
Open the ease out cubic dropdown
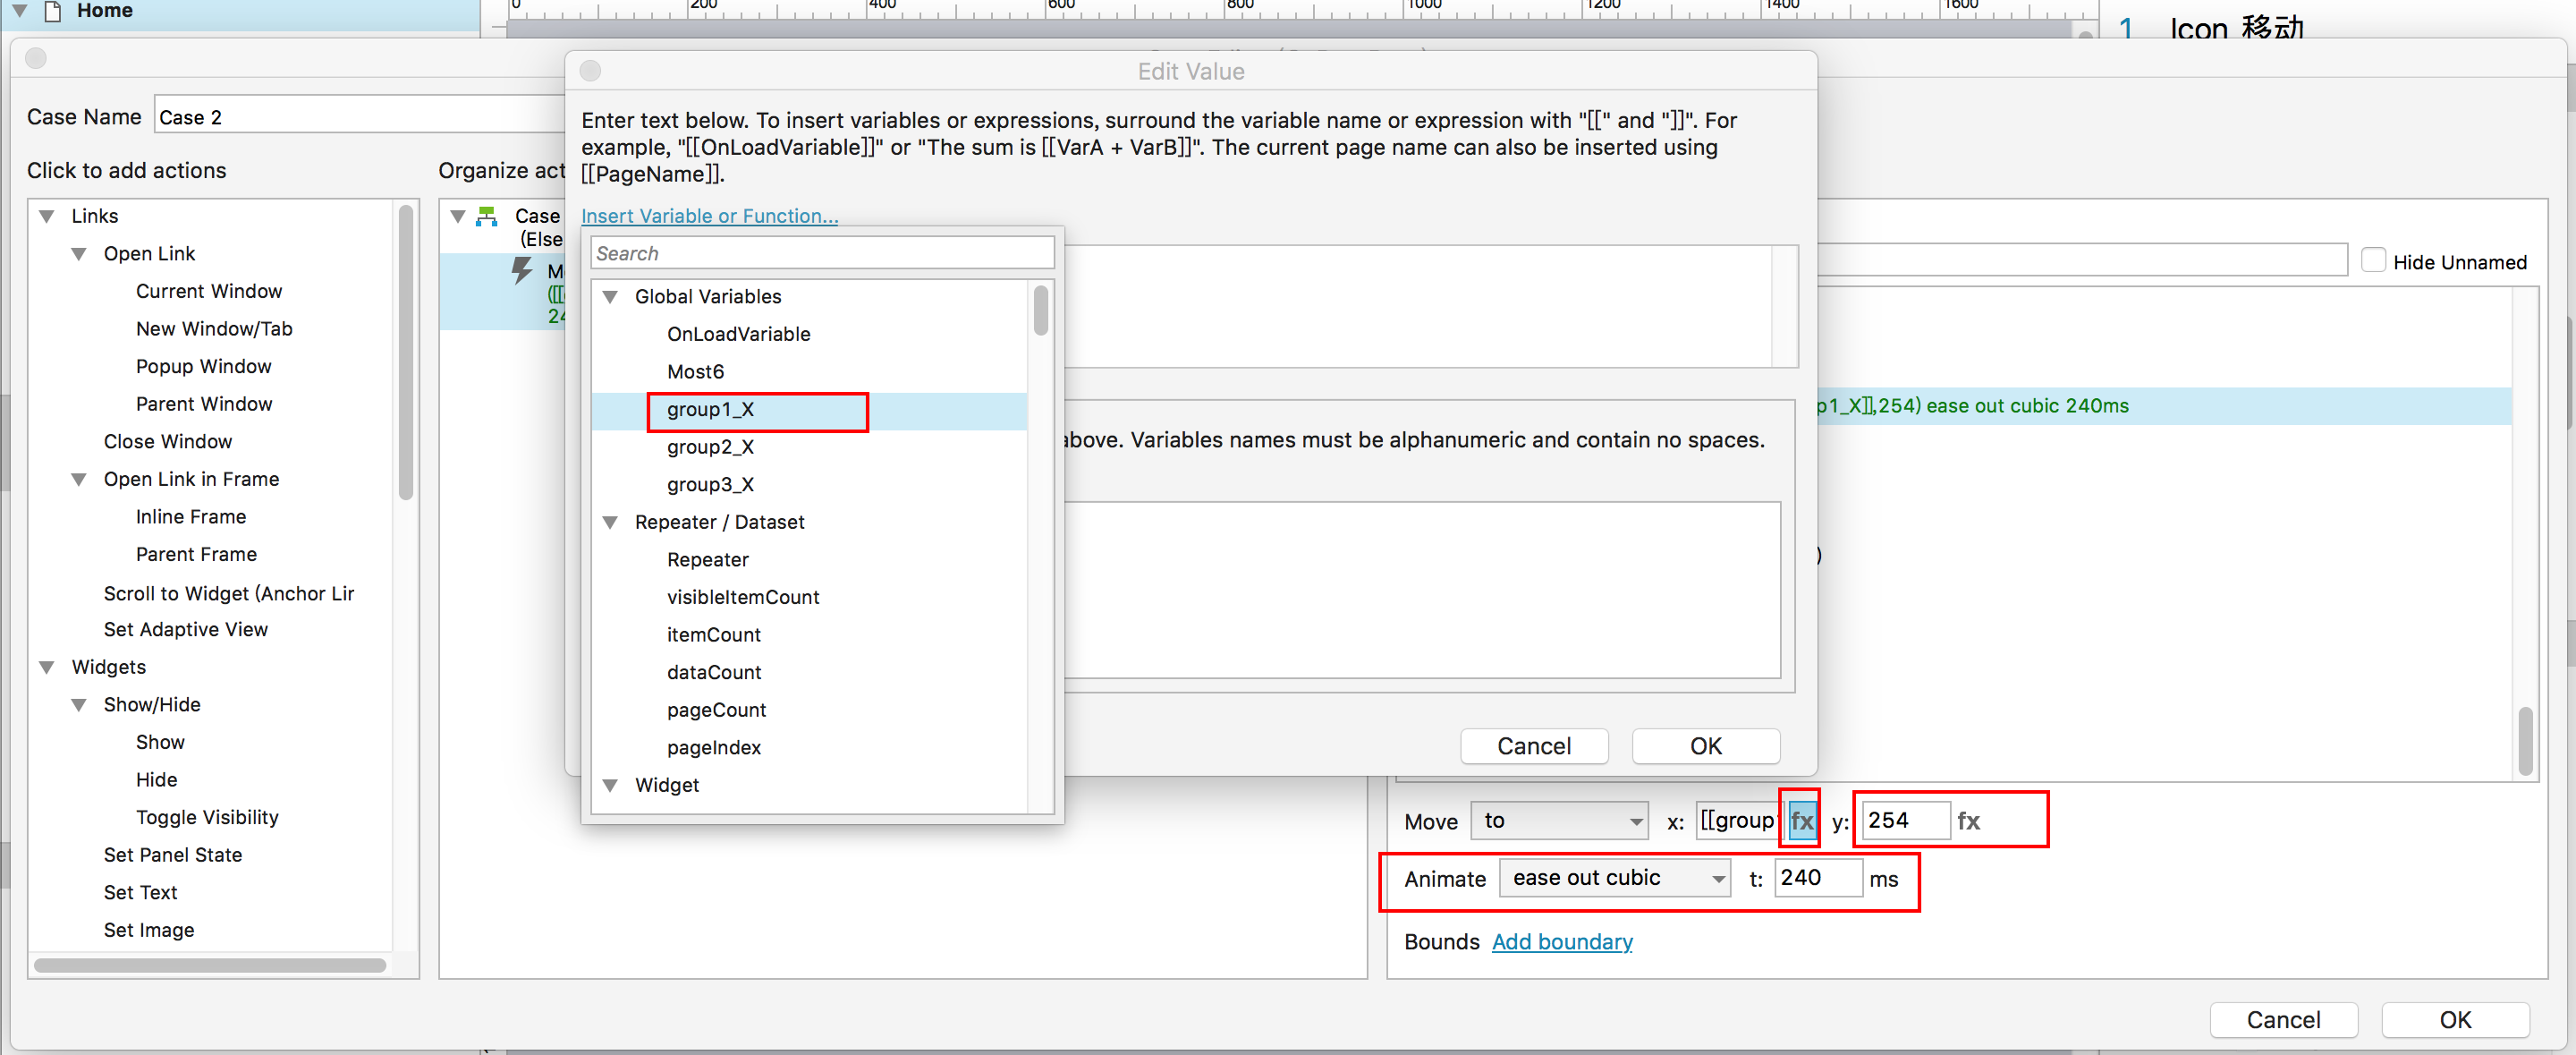[1614, 878]
